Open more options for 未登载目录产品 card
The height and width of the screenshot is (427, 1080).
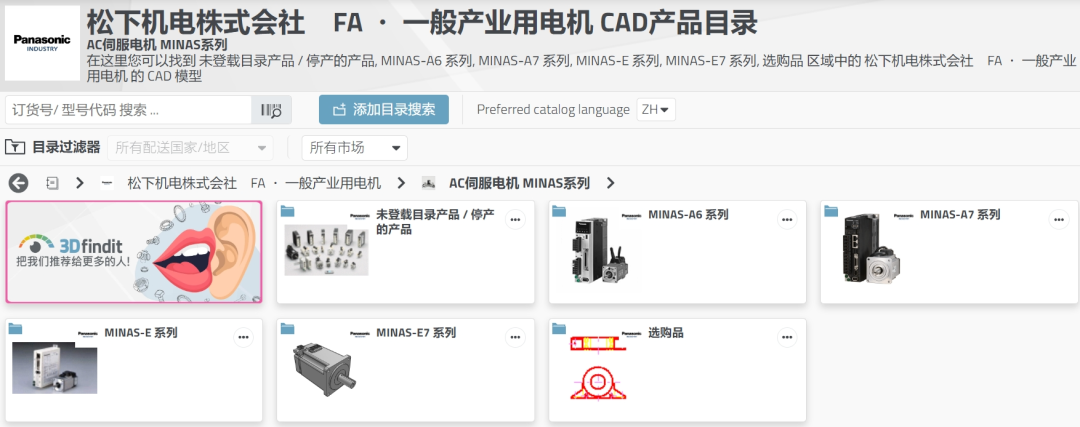[x=515, y=220]
